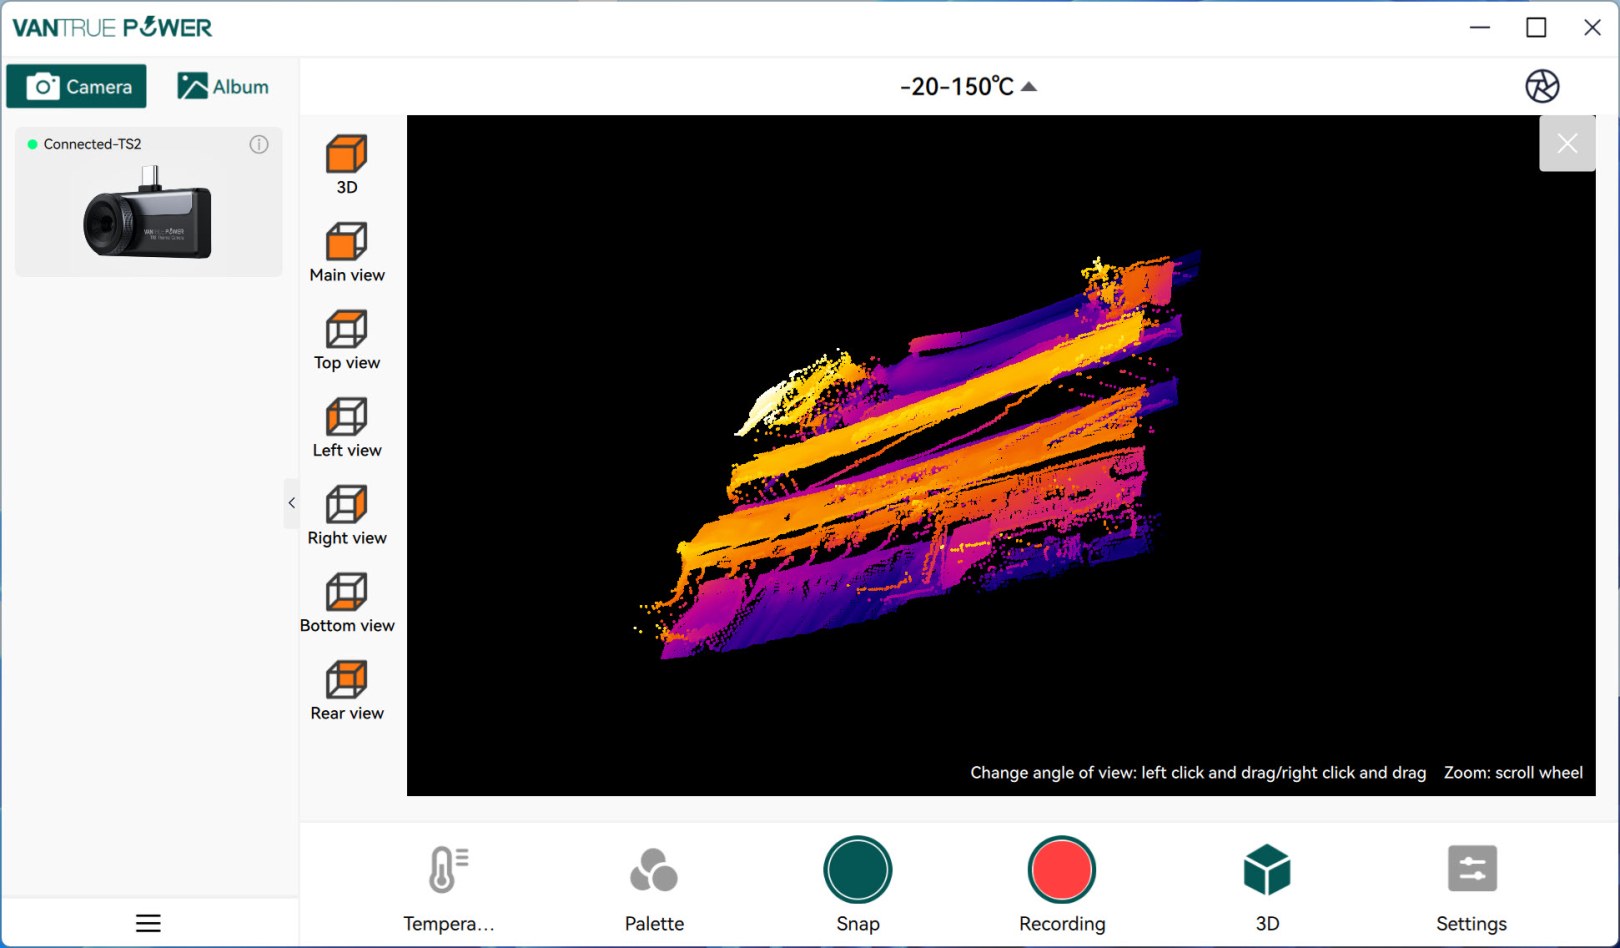
Task: Collapse the left device panel
Action: click(x=291, y=503)
